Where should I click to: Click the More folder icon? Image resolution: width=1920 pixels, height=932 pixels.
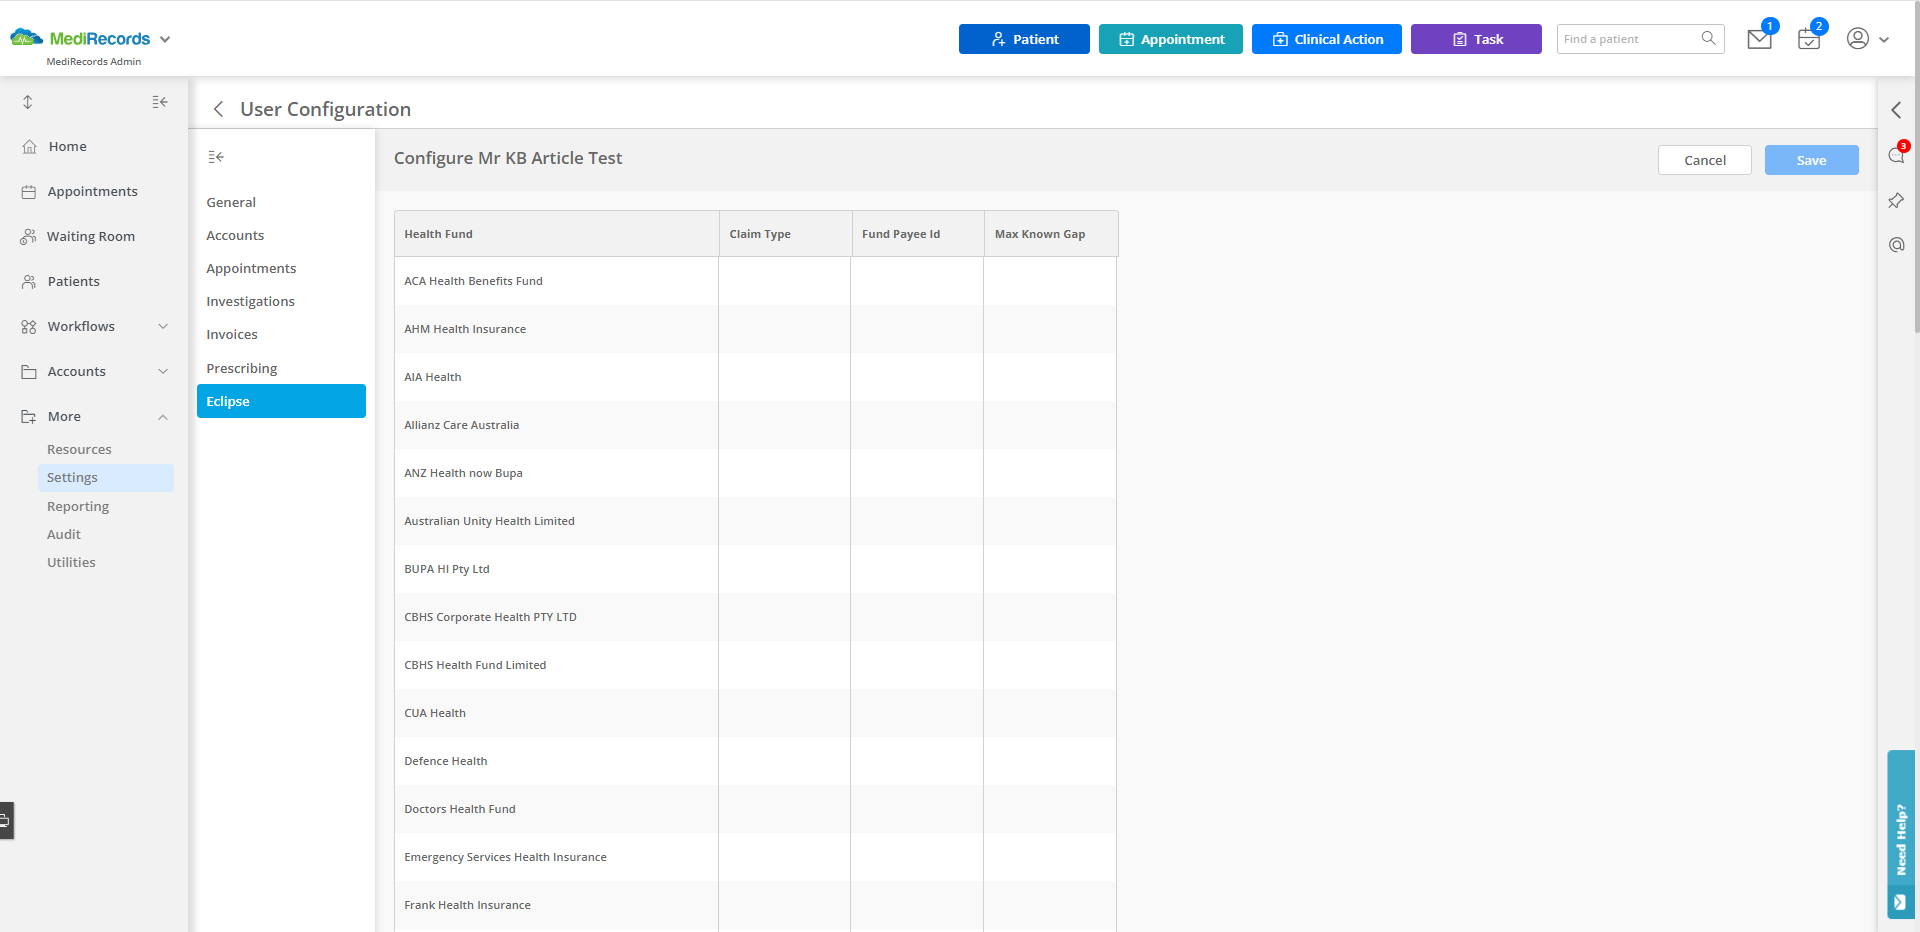click(x=29, y=416)
